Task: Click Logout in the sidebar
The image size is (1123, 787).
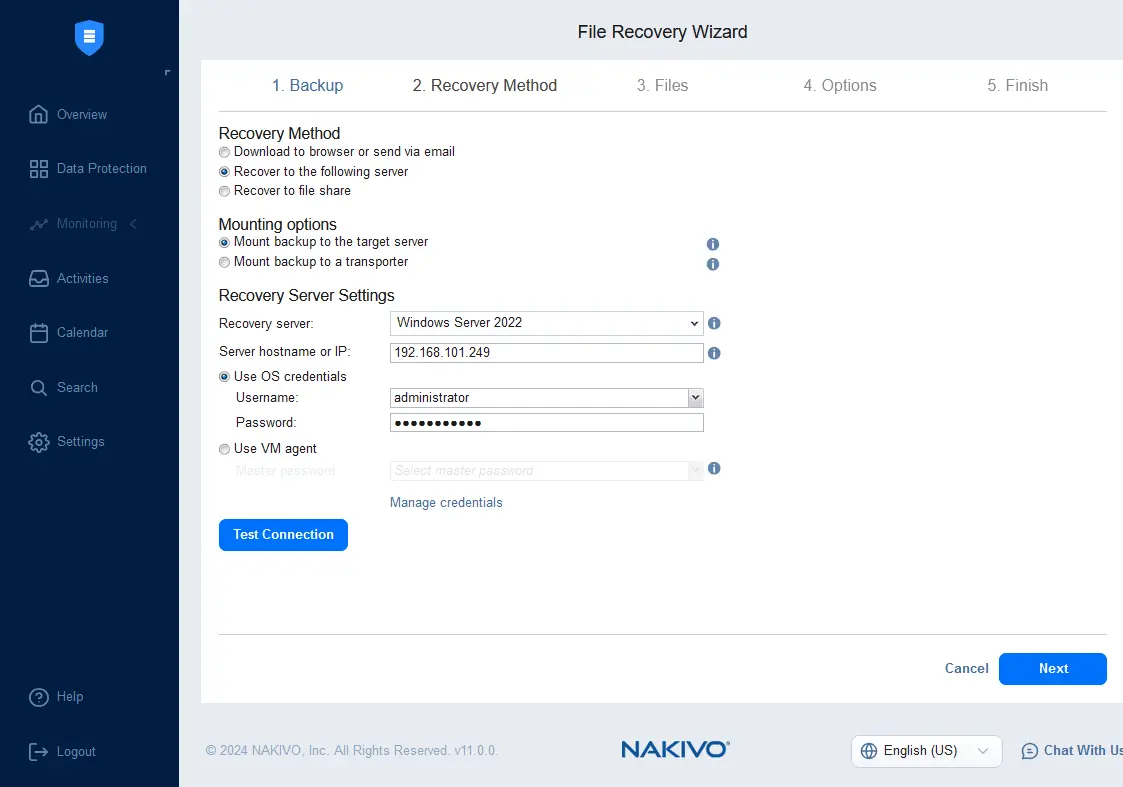Action: (76, 751)
